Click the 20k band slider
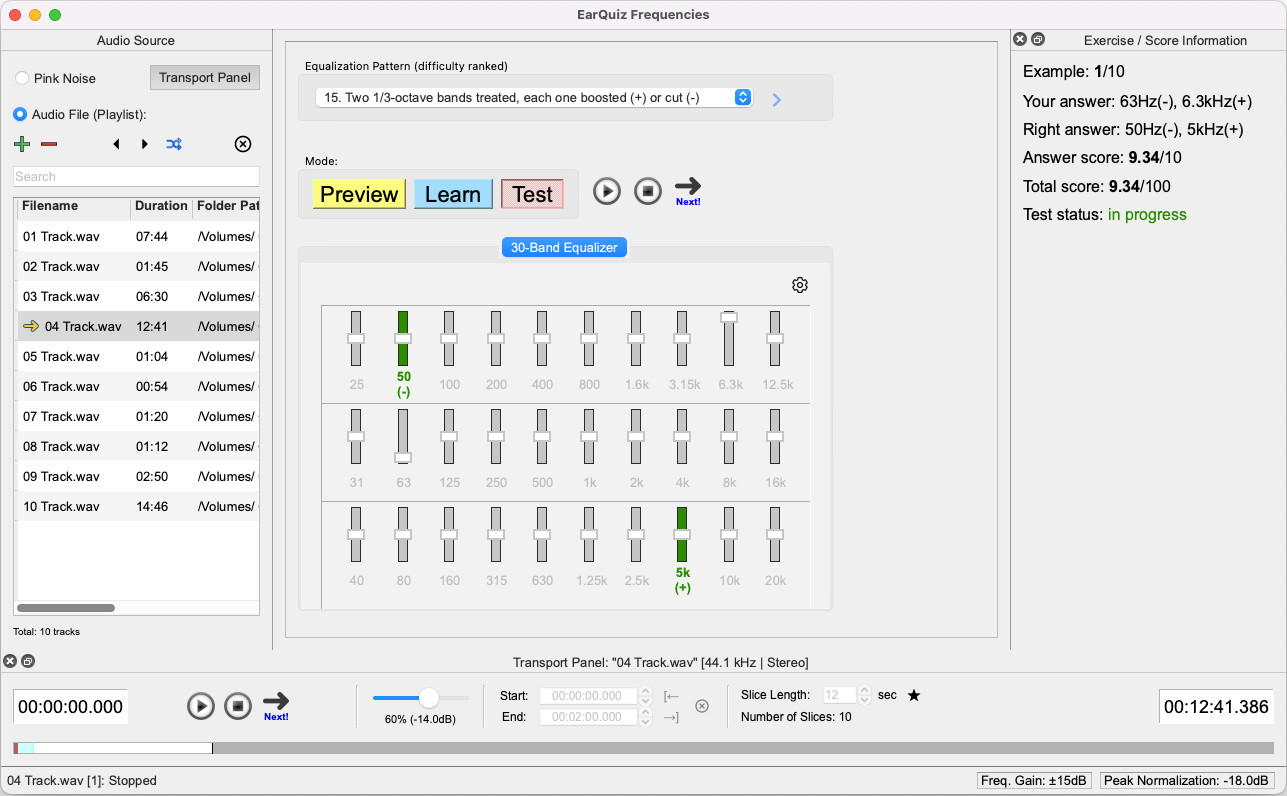The image size is (1287, 796). pyautogui.click(x=775, y=534)
